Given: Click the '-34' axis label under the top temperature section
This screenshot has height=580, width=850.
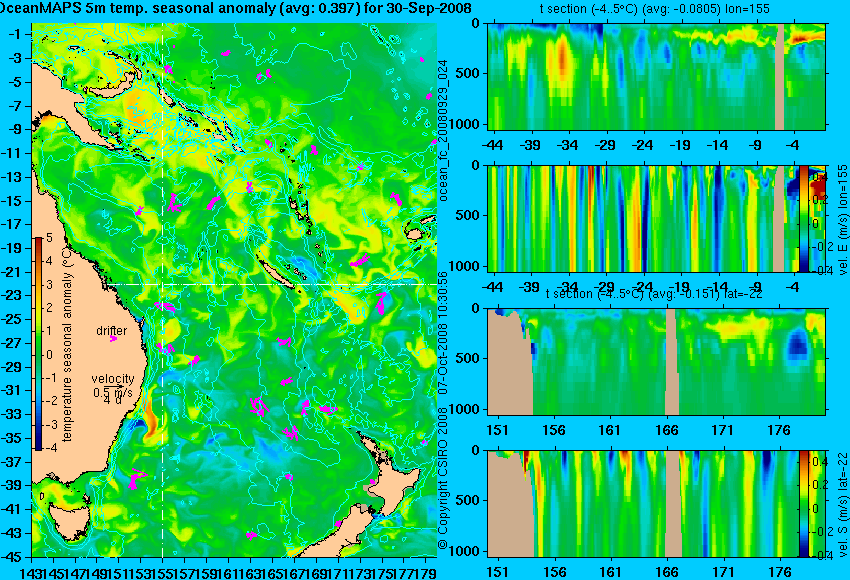Looking at the screenshot, I should [568, 145].
